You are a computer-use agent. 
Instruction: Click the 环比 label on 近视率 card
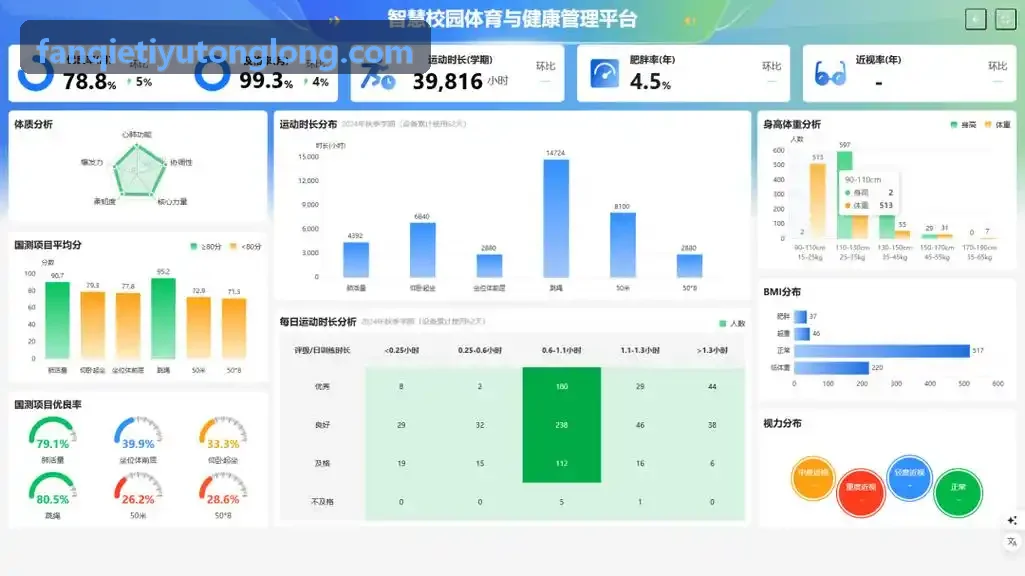[997, 66]
